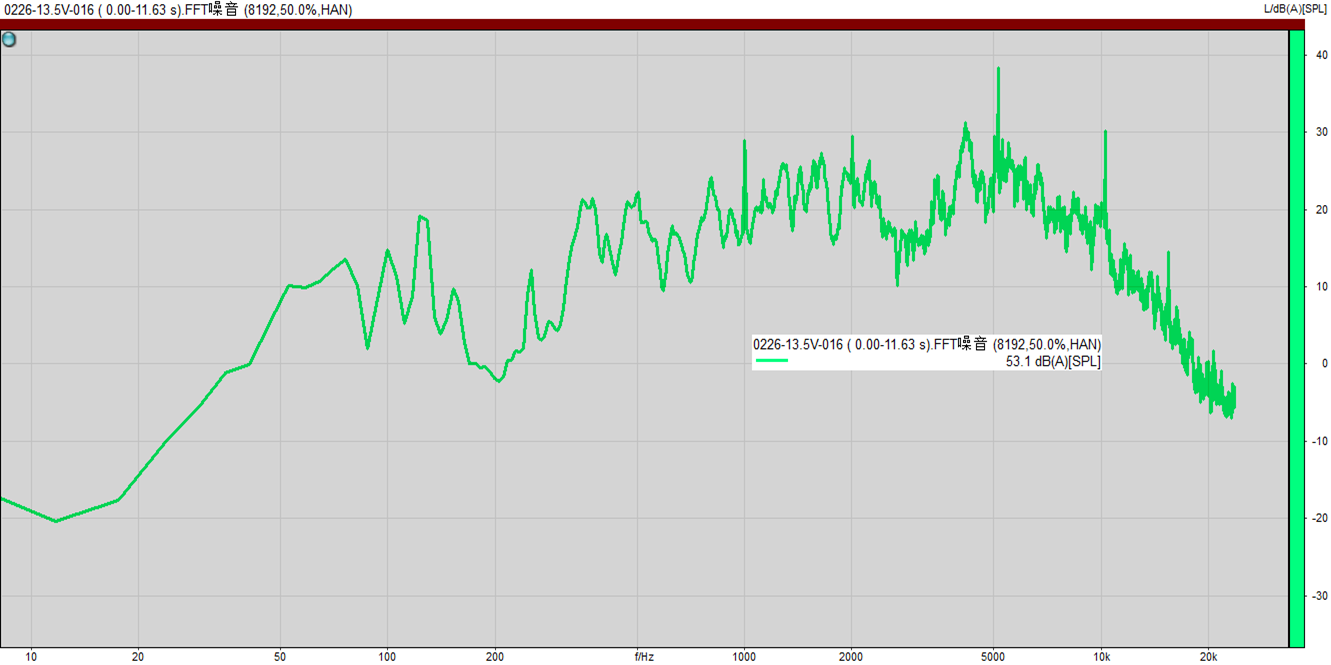This screenshot has width=1331, height=665.
Task: Click the green level bar on right edge
Action: click(x=1296, y=338)
